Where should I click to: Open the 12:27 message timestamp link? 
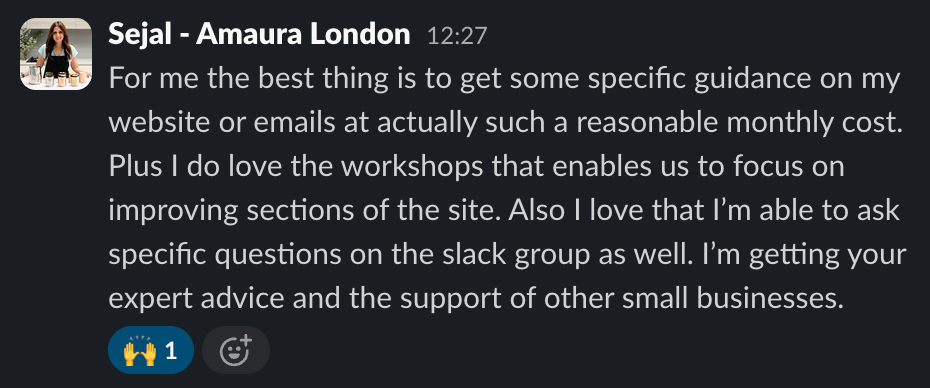pos(457,37)
